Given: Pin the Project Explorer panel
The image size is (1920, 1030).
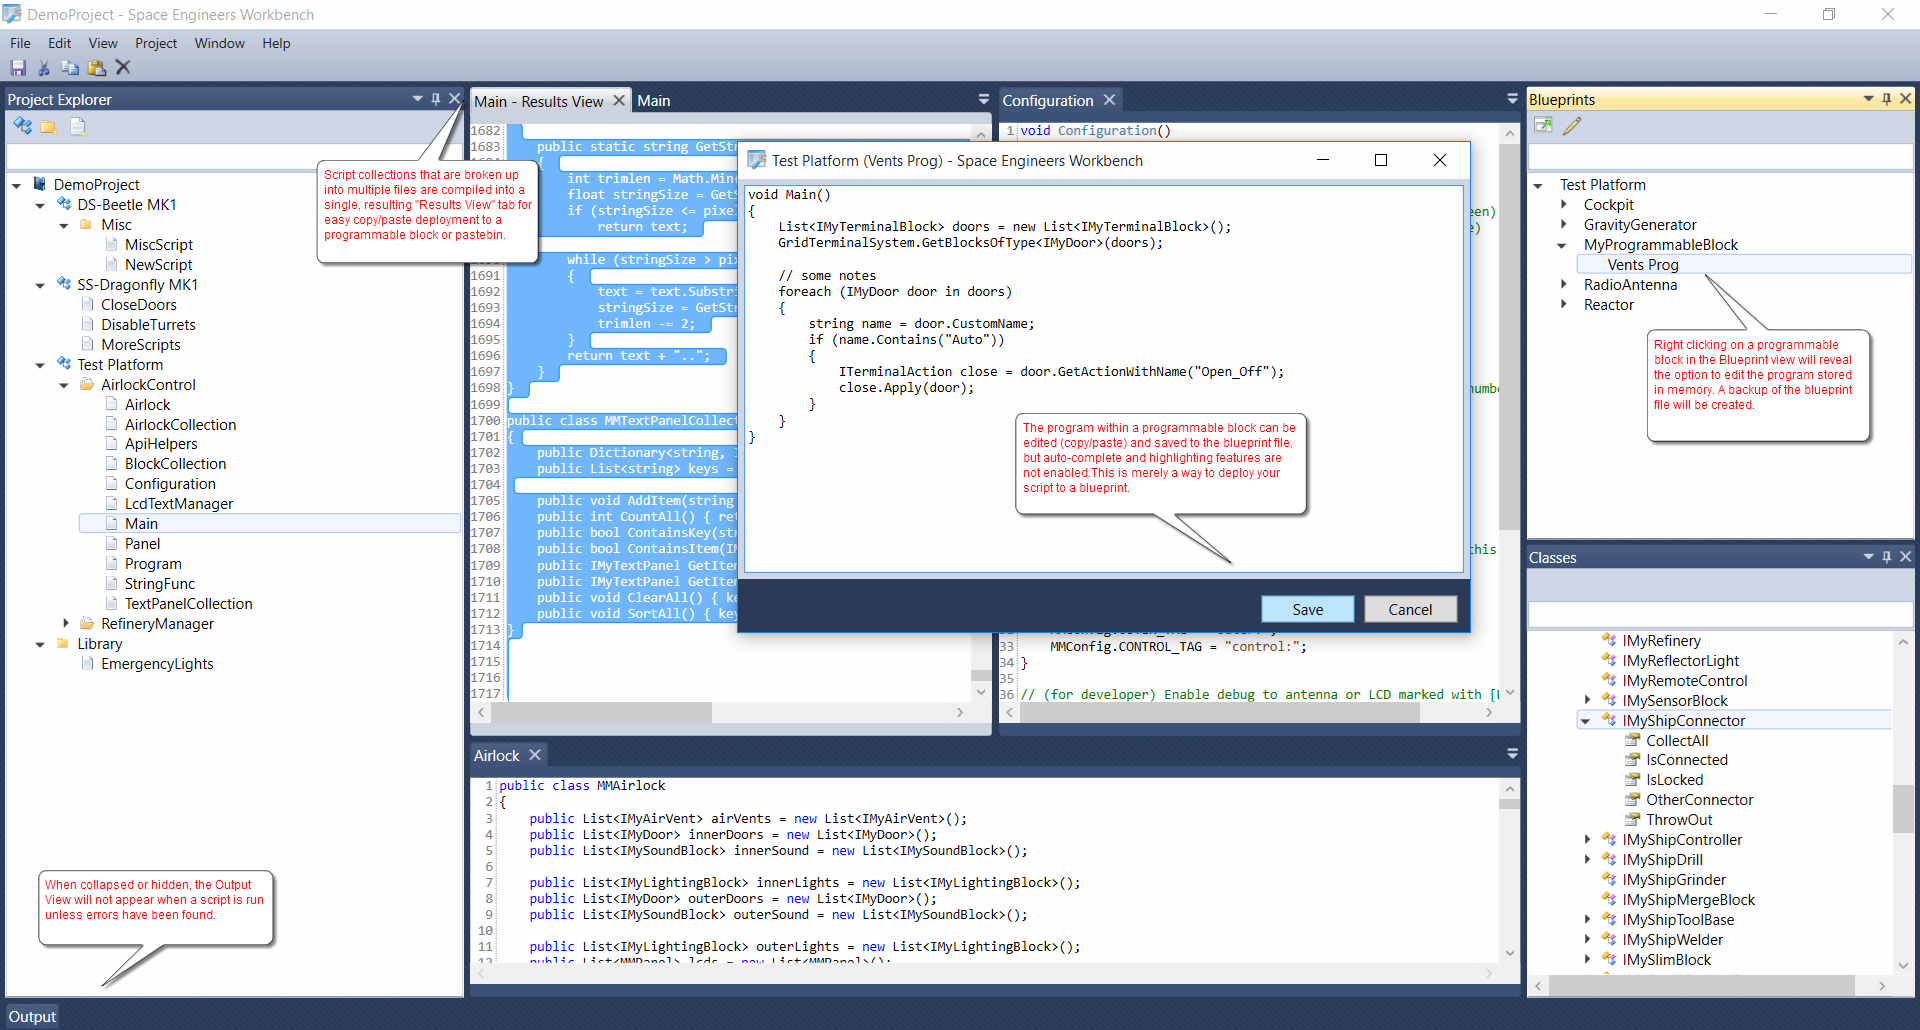Looking at the screenshot, I should 436,99.
